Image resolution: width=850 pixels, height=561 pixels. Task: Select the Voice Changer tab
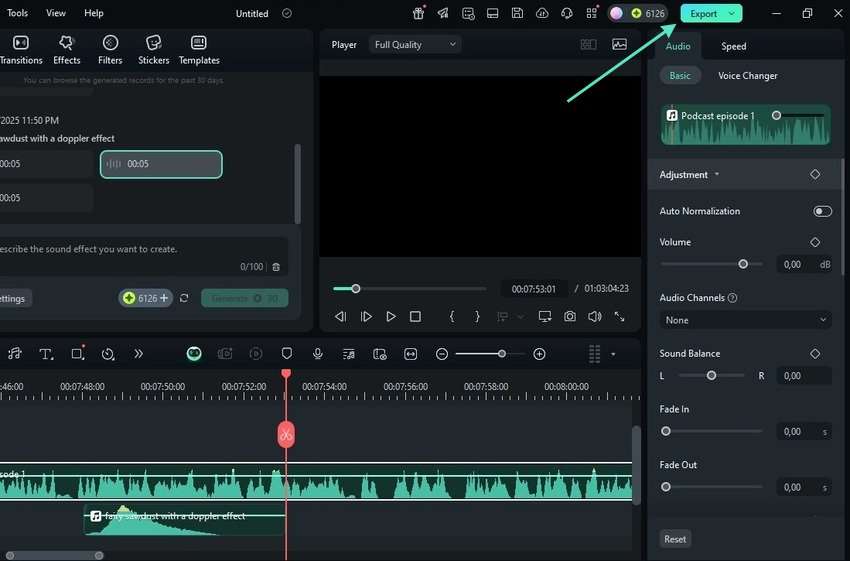pyautogui.click(x=748, y=76)
